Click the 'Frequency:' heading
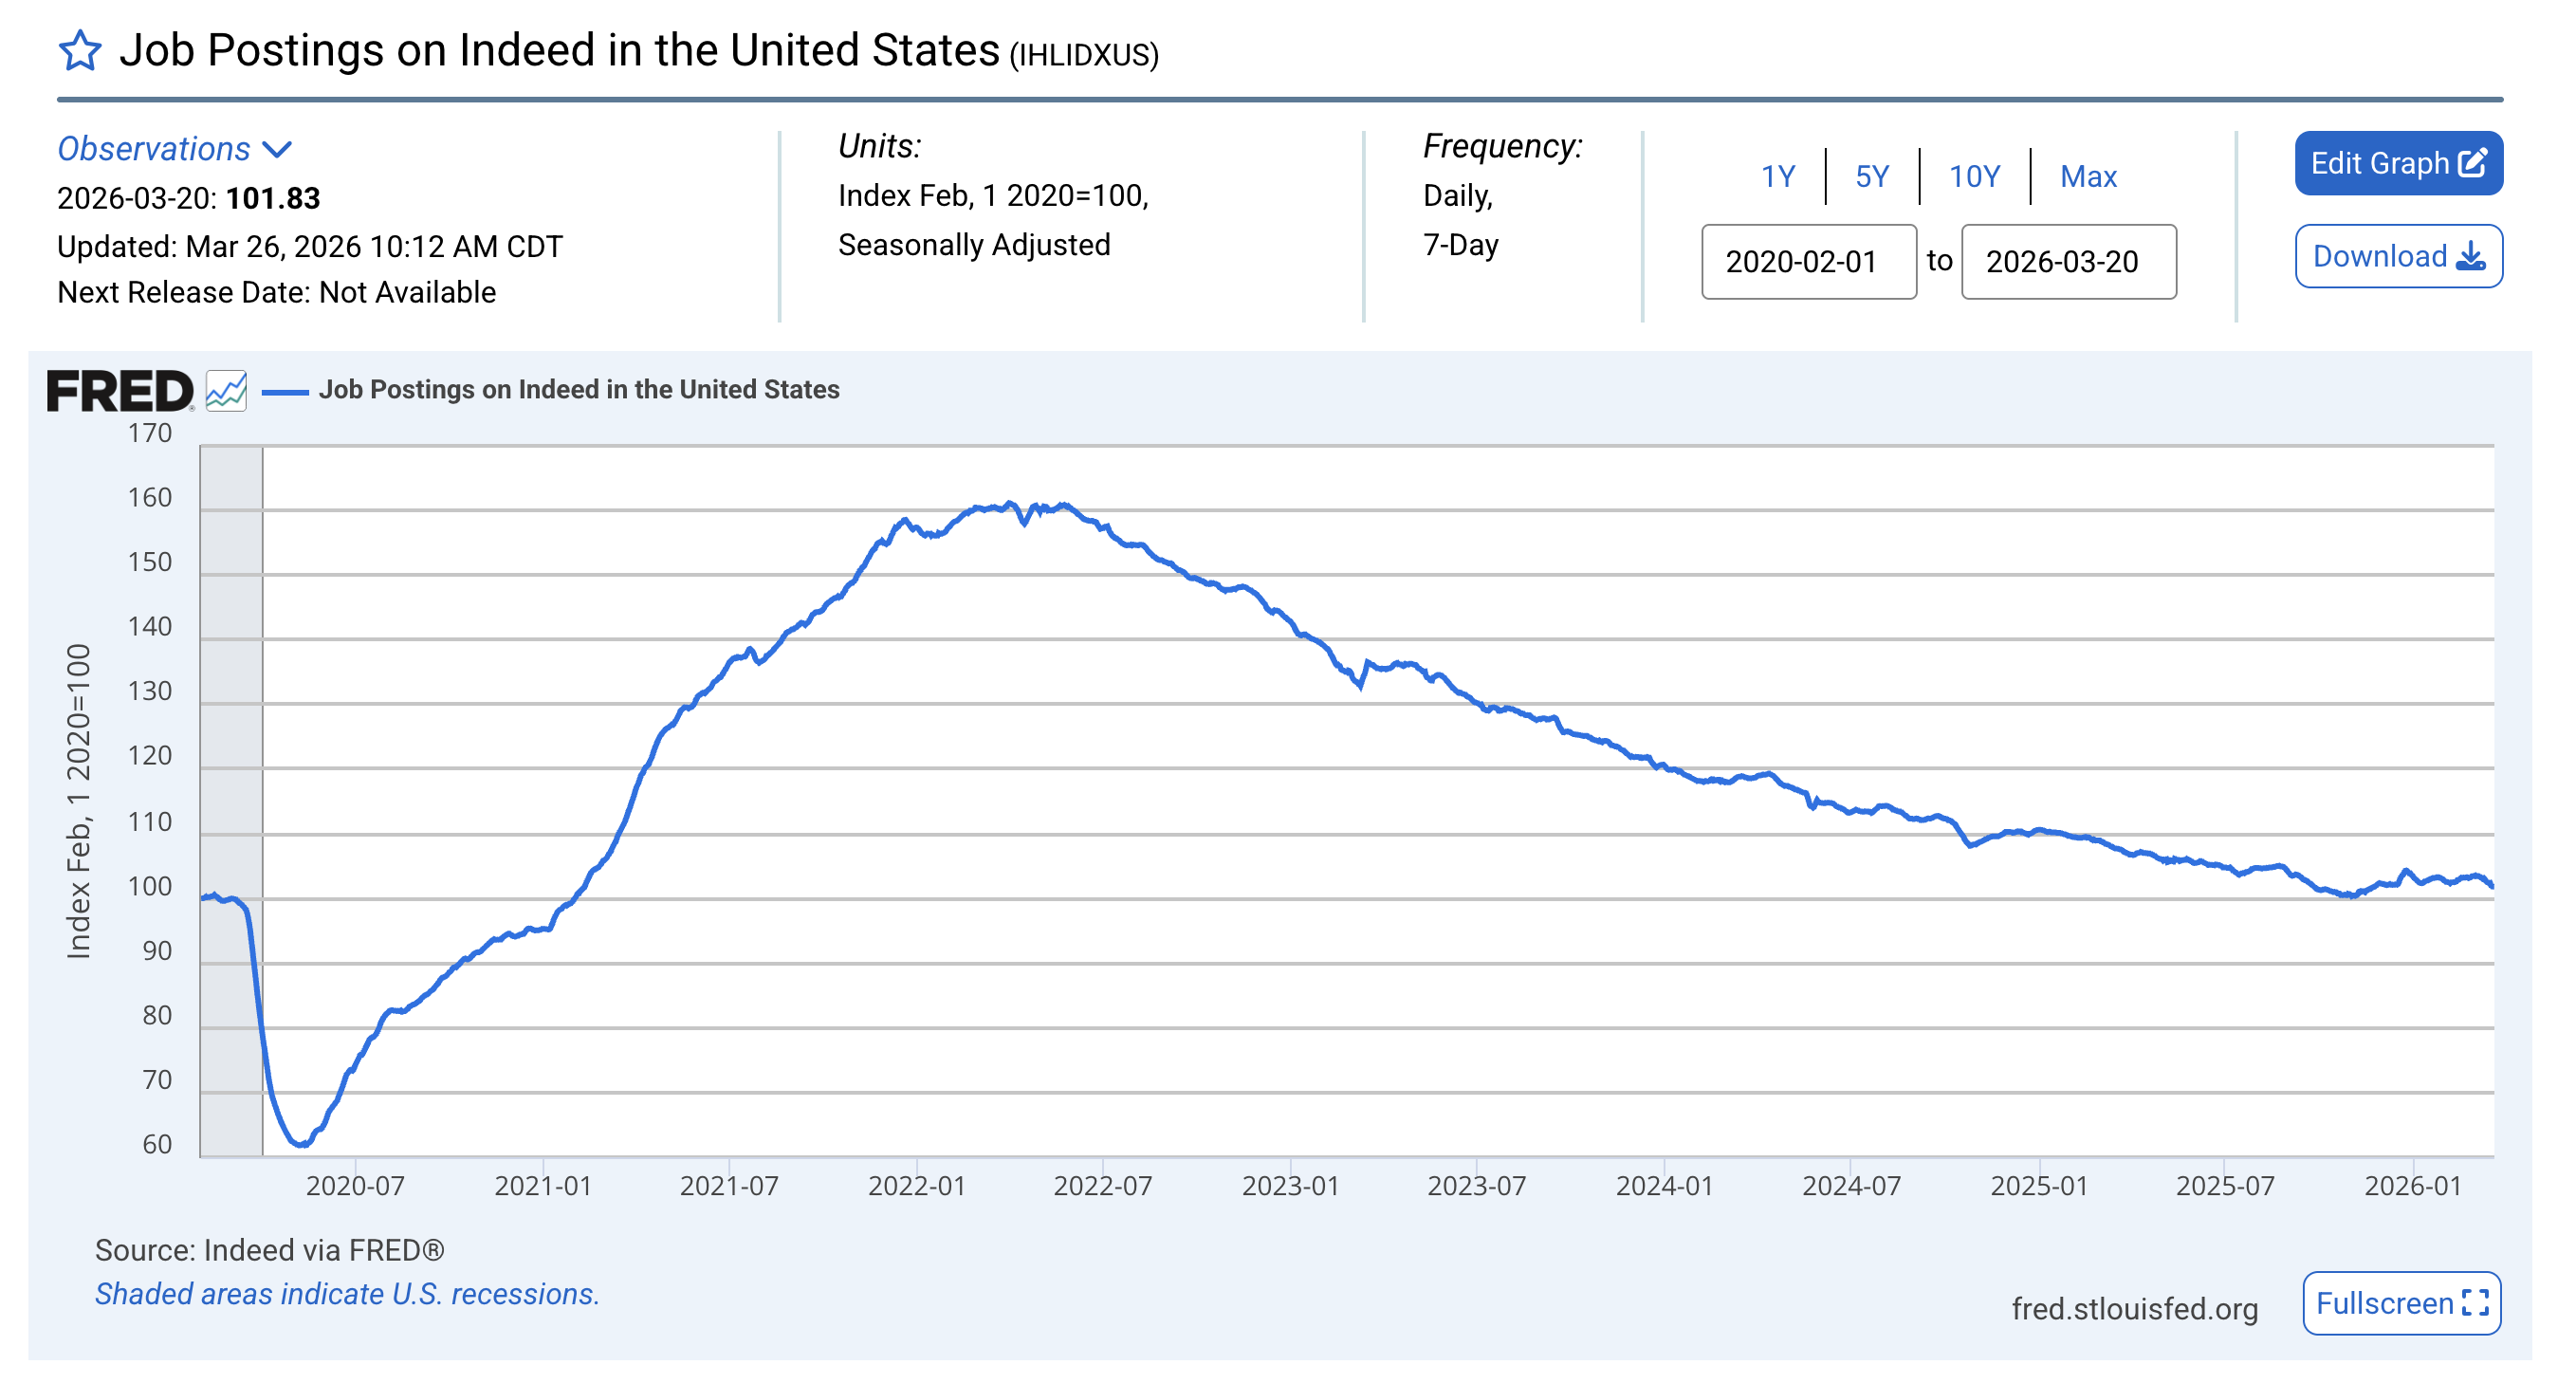Screen dimensions: 2576x1383 pyautogui.click(x=1503, y=147)
